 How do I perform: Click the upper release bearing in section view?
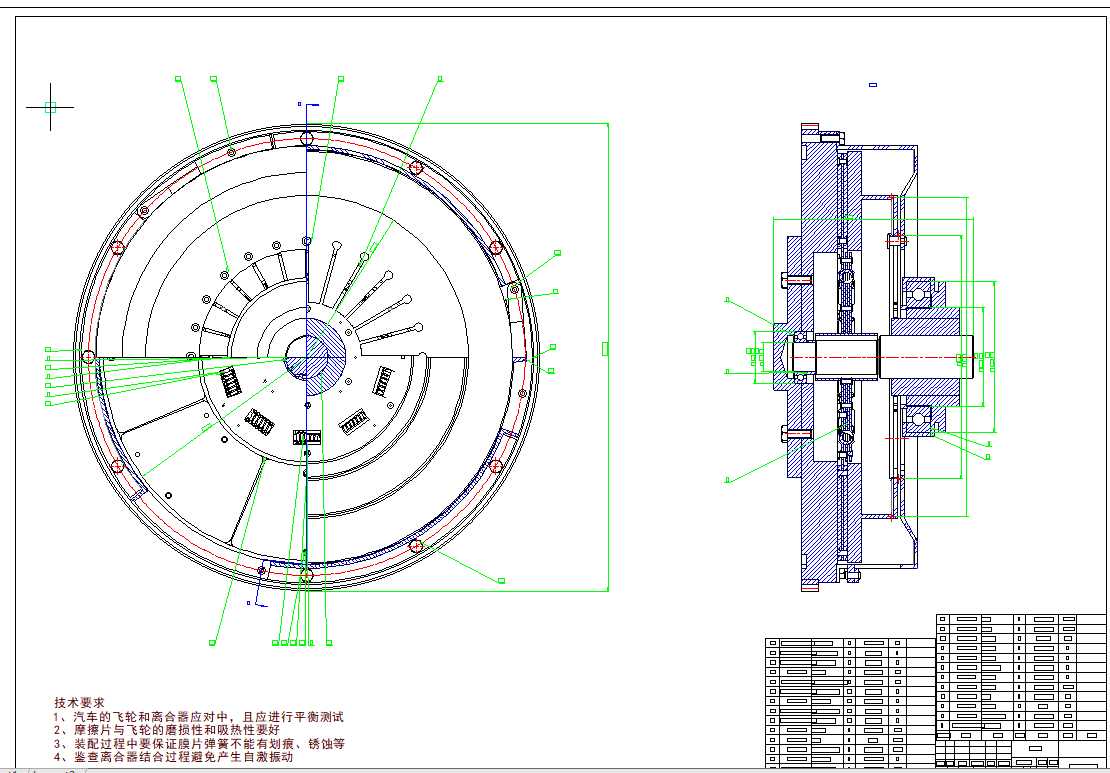(x=919, y=294)
